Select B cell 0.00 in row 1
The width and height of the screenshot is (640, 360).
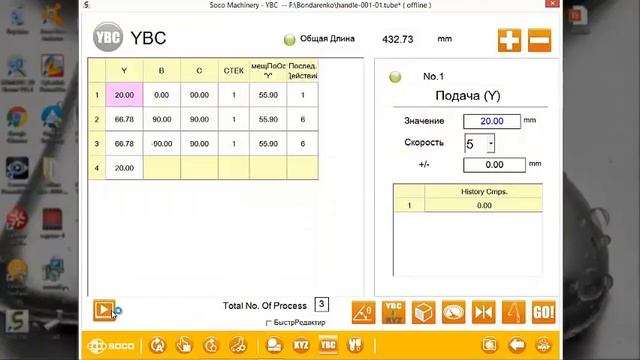point(162,95)
